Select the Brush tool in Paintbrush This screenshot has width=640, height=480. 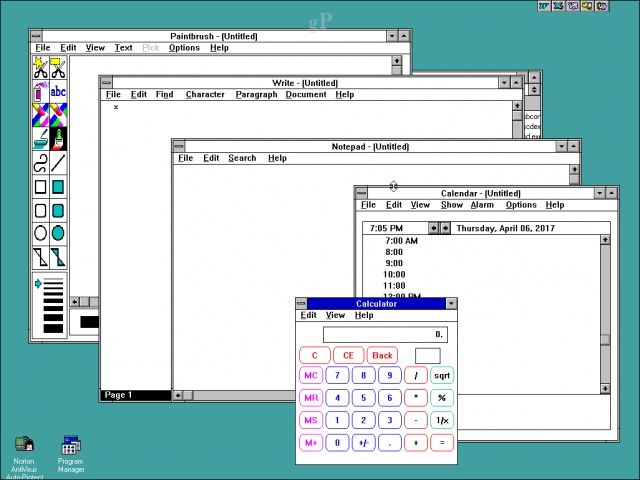point(58,139)
